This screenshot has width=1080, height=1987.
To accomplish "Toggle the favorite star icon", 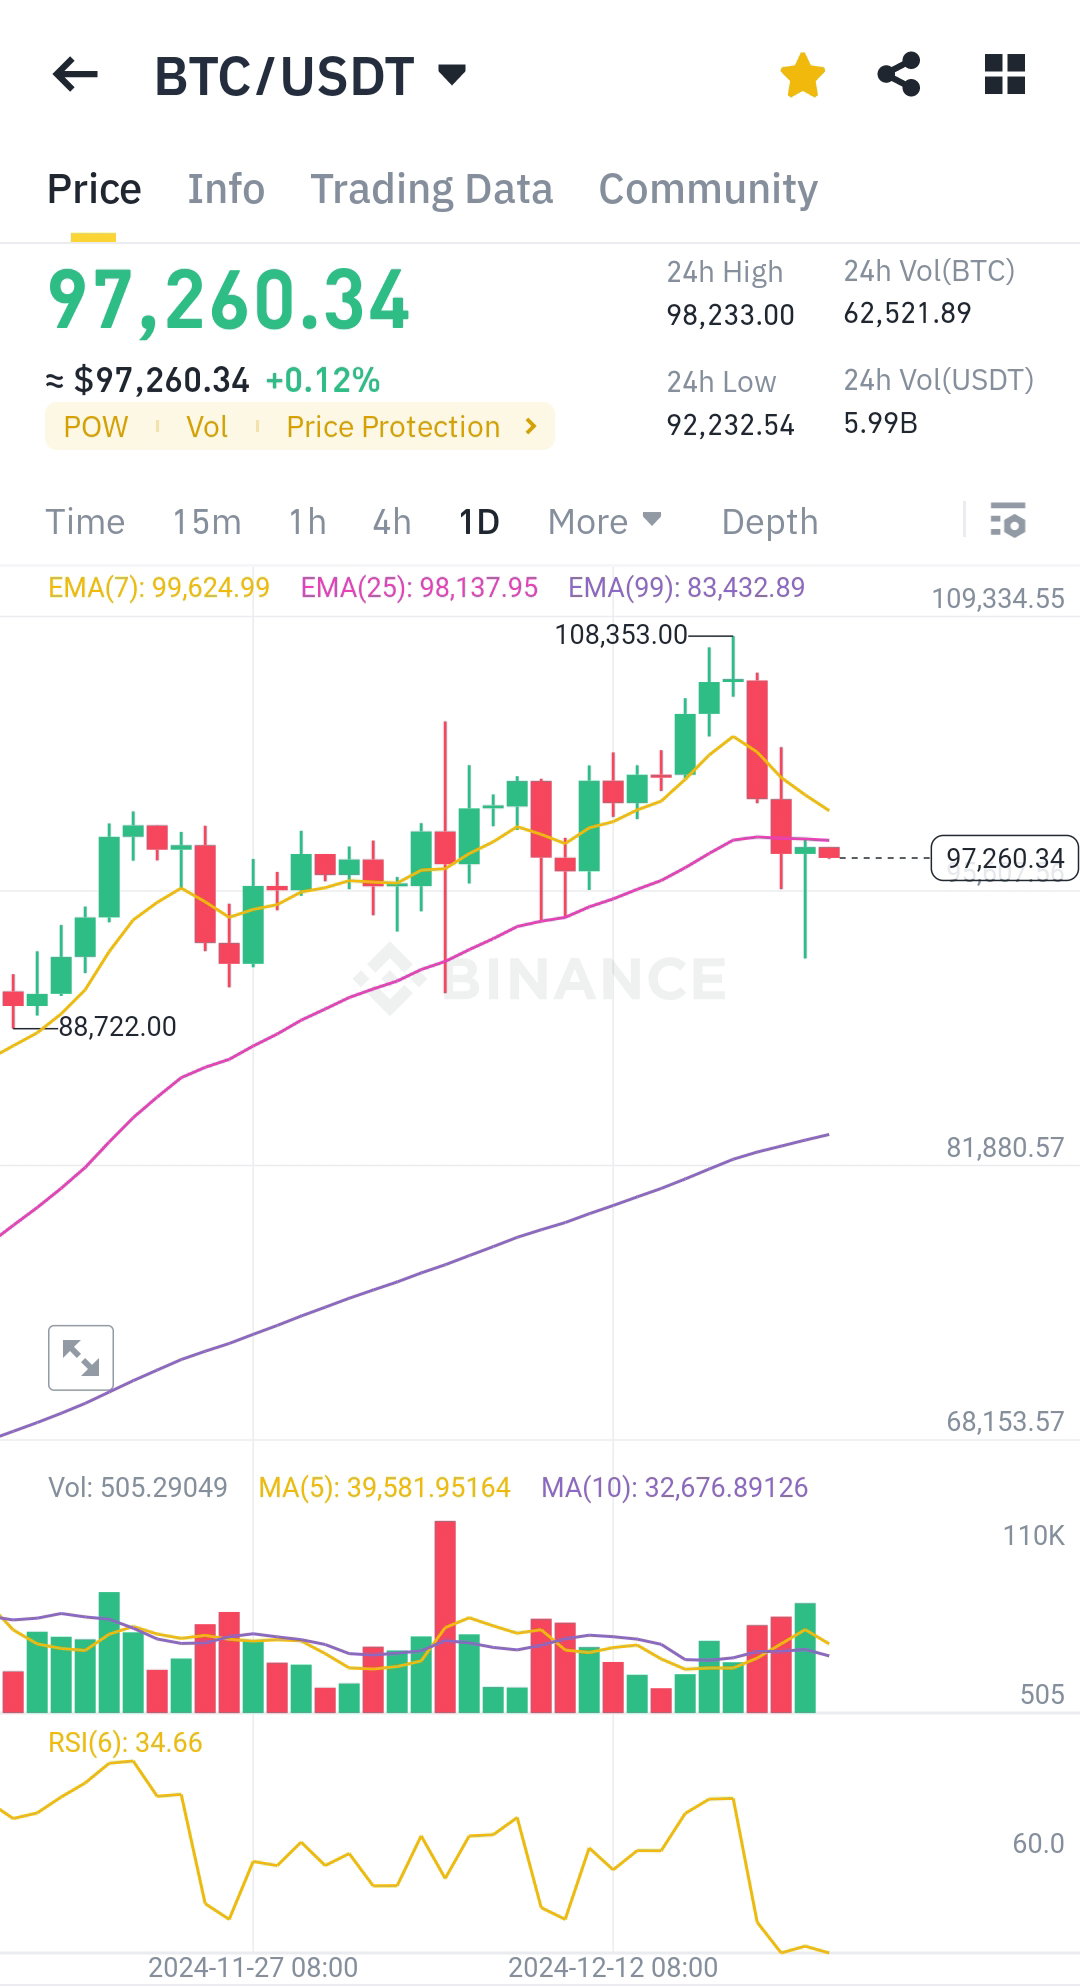I will pos(802,76).
